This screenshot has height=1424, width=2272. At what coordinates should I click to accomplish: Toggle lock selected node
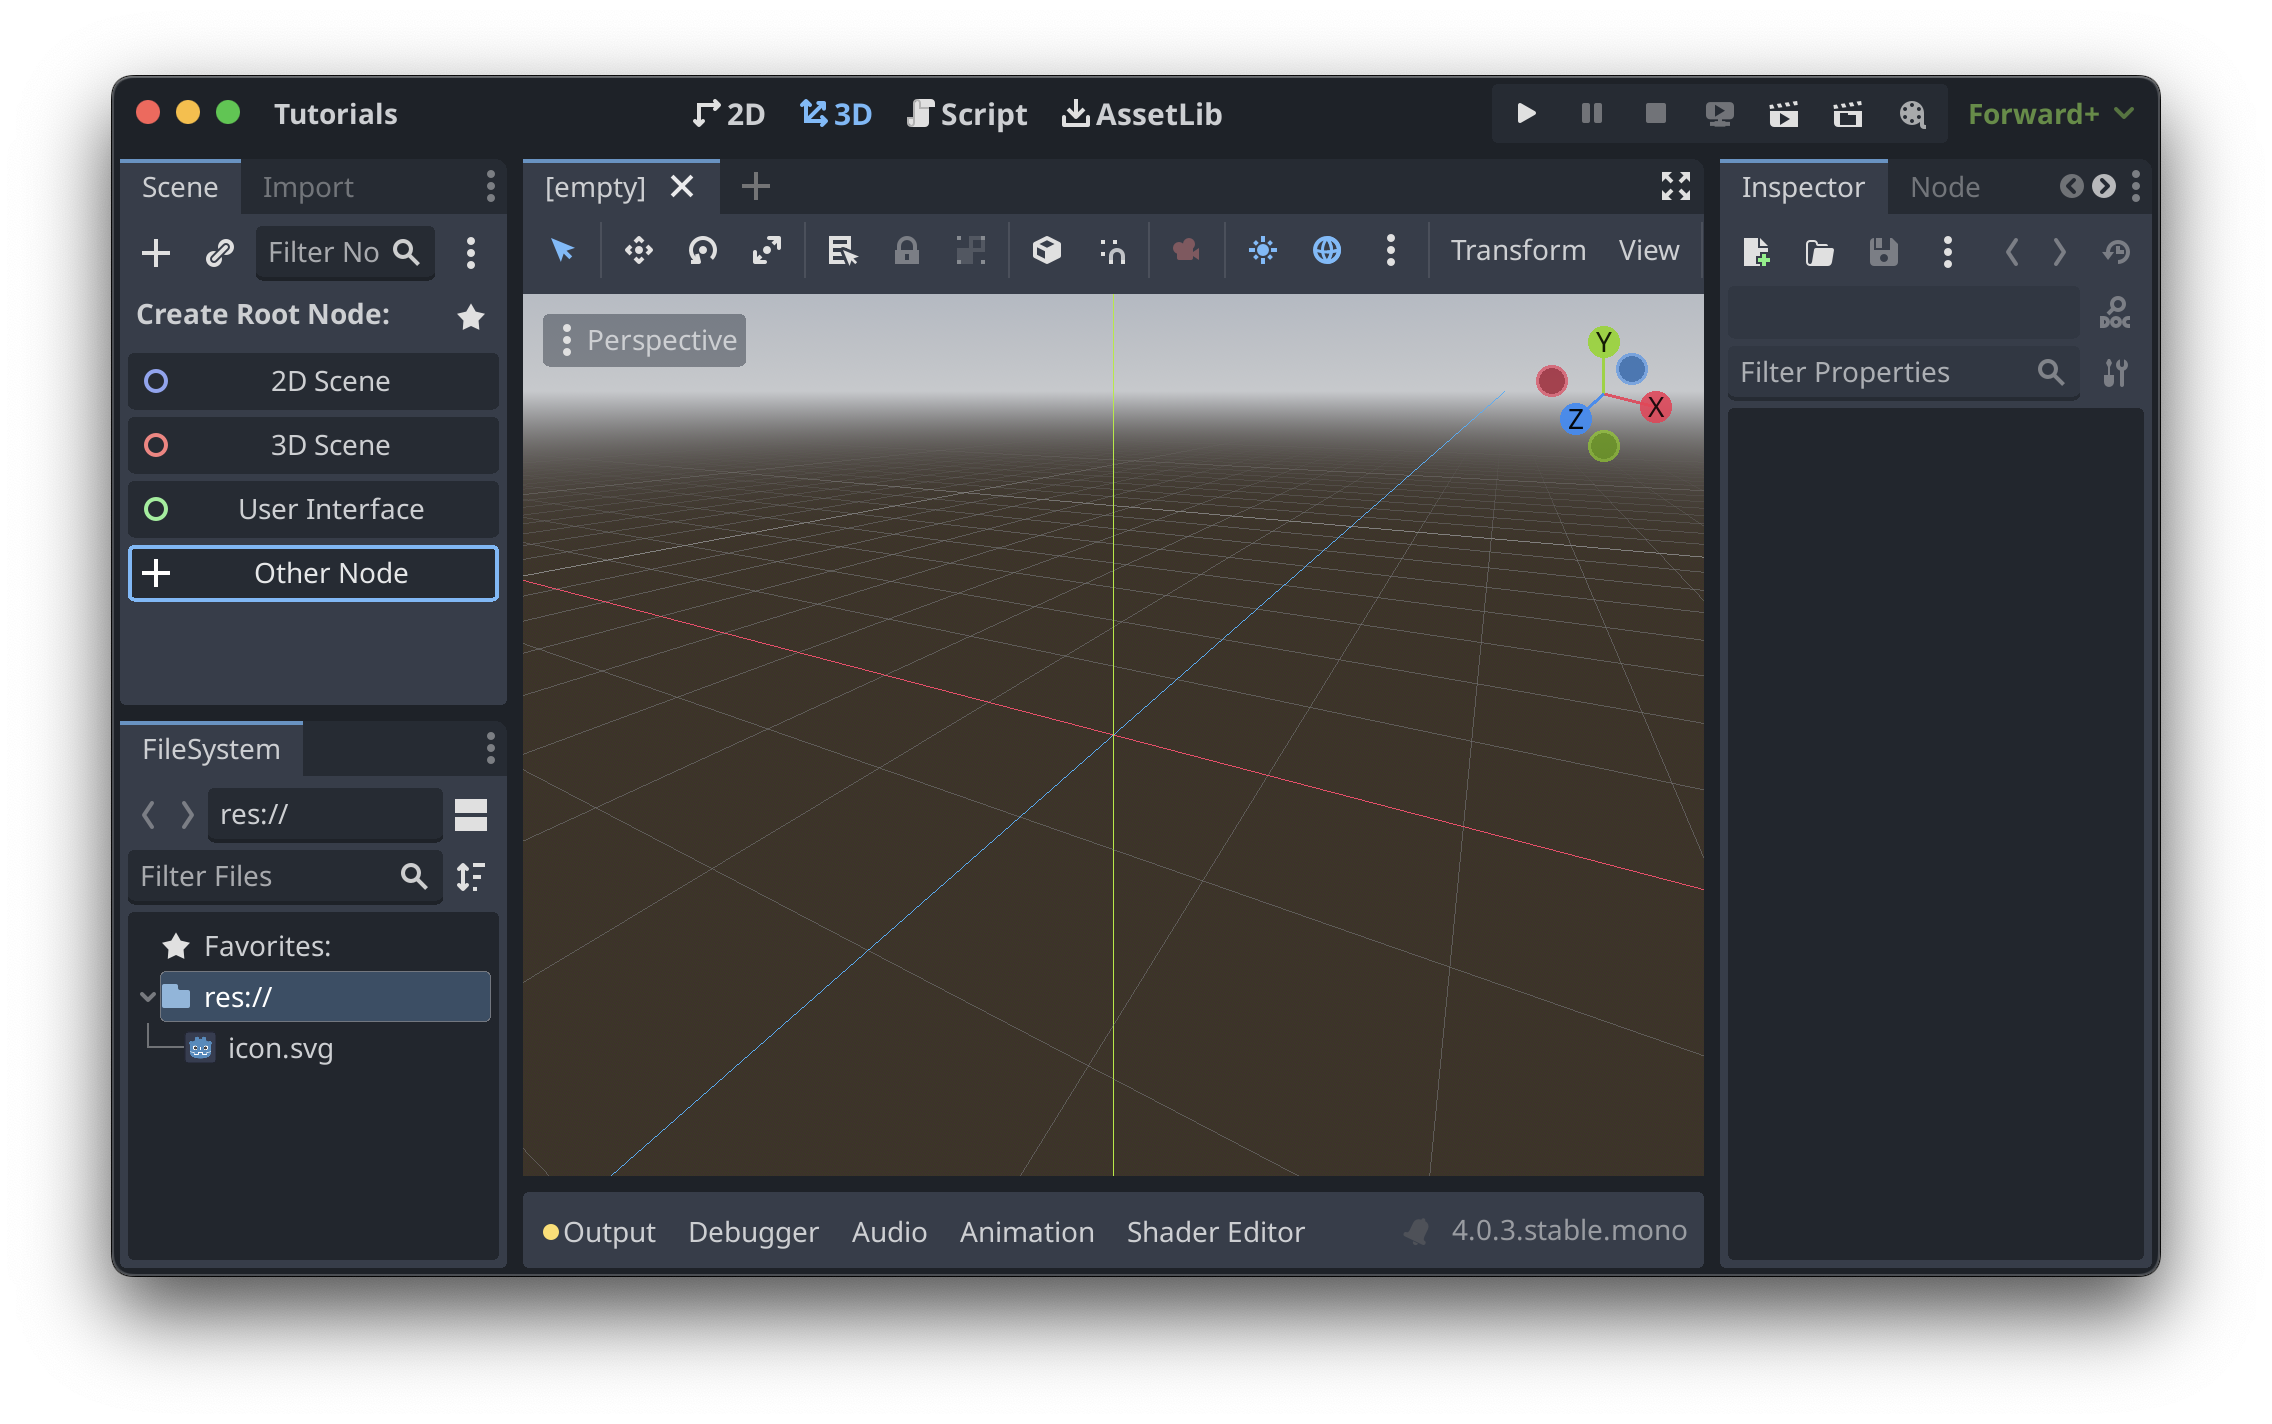[906, 251]
